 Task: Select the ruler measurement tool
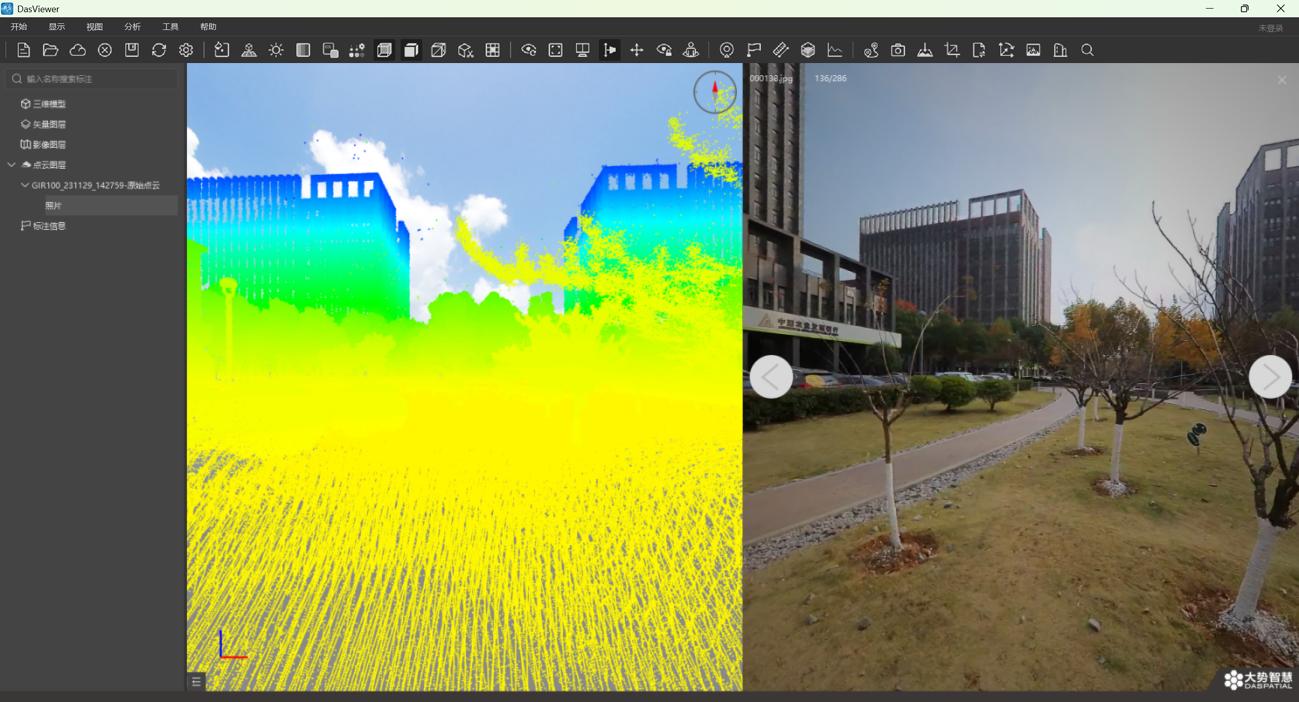point(781,50)
